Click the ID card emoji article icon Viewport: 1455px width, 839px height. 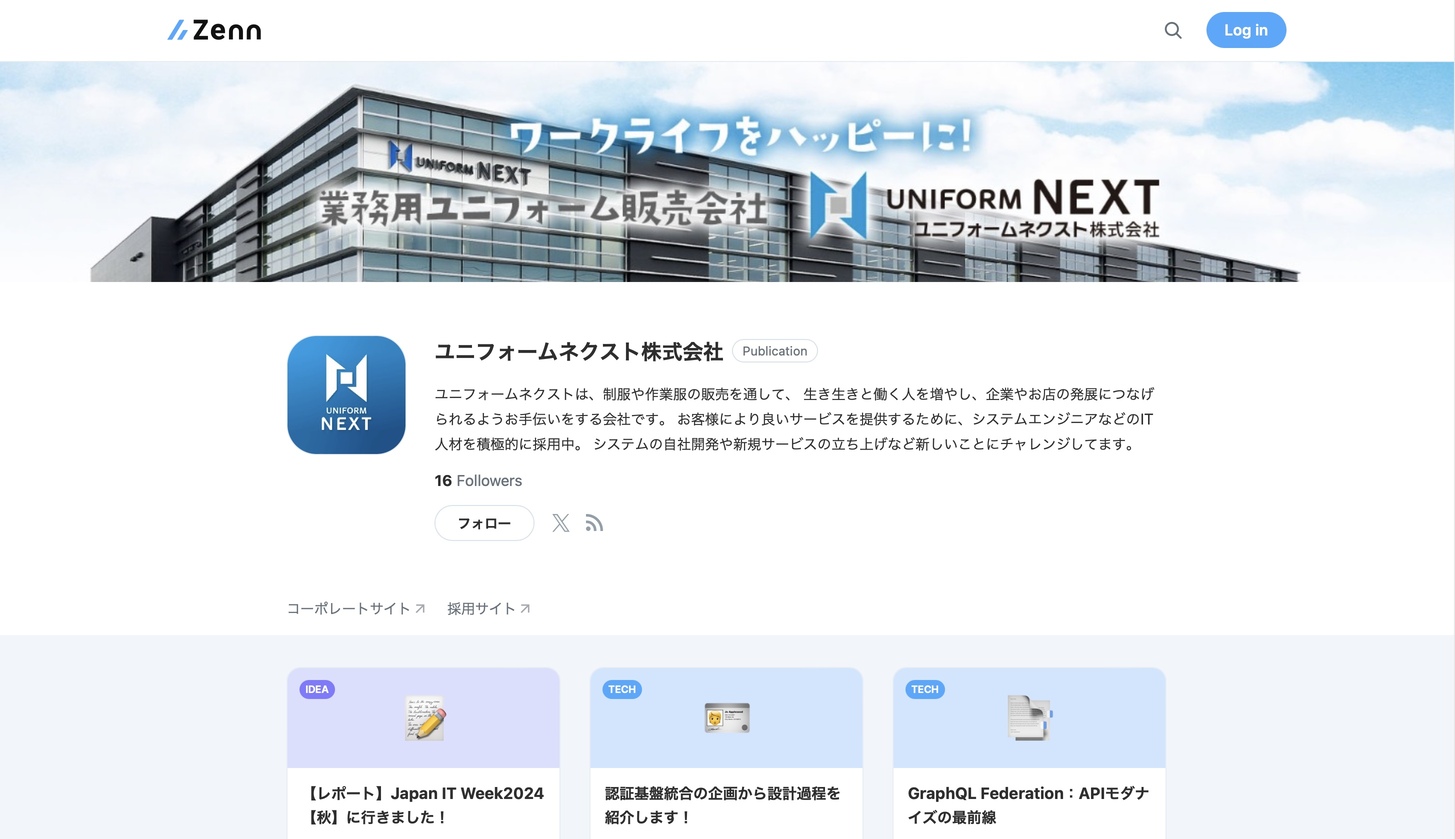[x=727, y=718]
